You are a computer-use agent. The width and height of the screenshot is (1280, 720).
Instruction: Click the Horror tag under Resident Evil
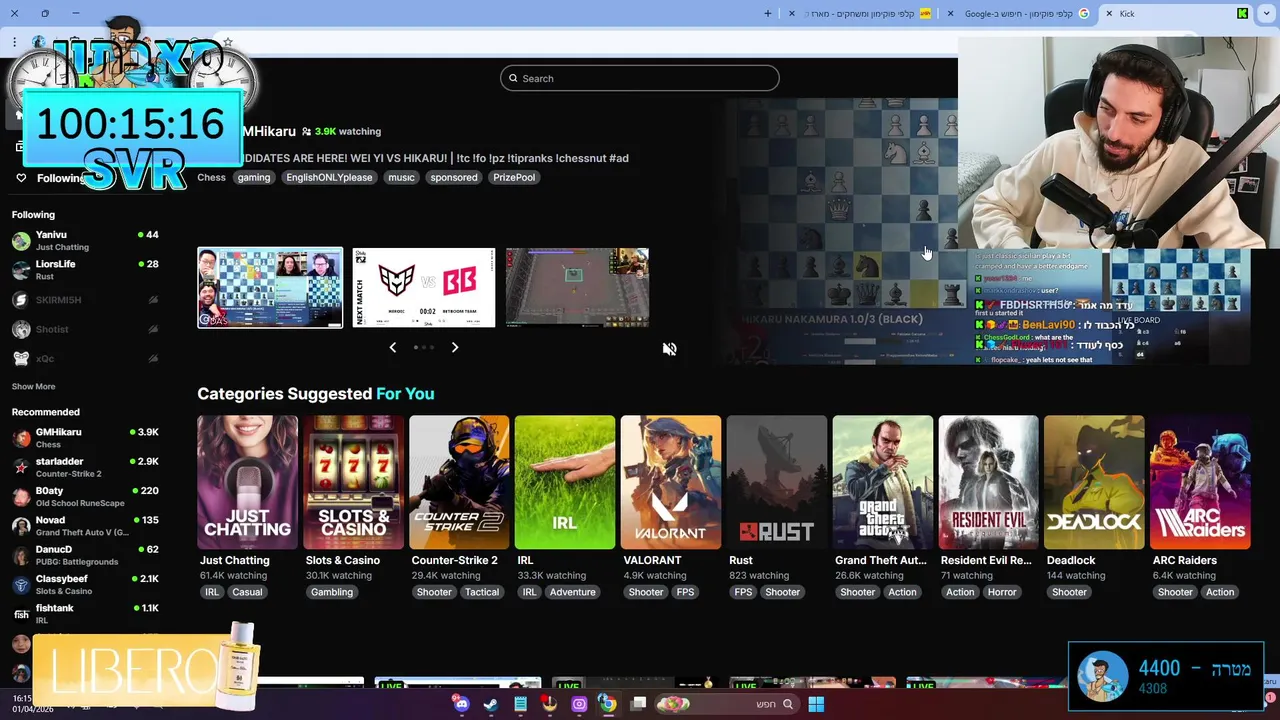(1002, 592)
